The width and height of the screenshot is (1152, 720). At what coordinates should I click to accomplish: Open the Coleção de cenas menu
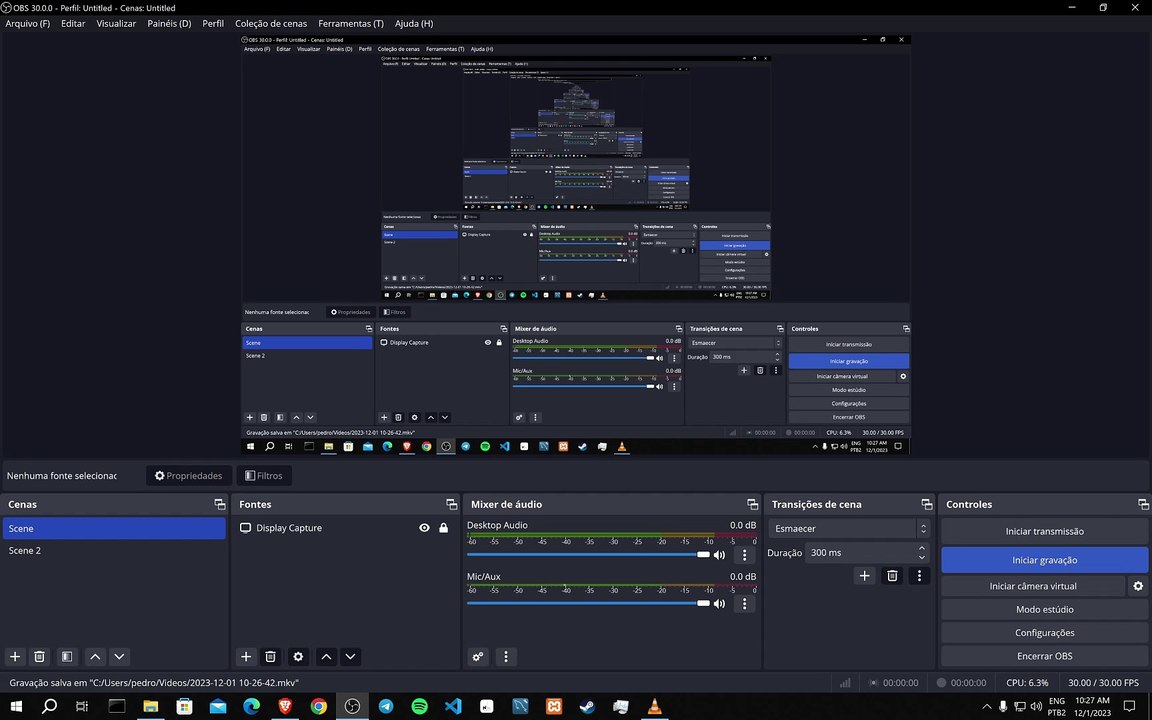(271, 24)
